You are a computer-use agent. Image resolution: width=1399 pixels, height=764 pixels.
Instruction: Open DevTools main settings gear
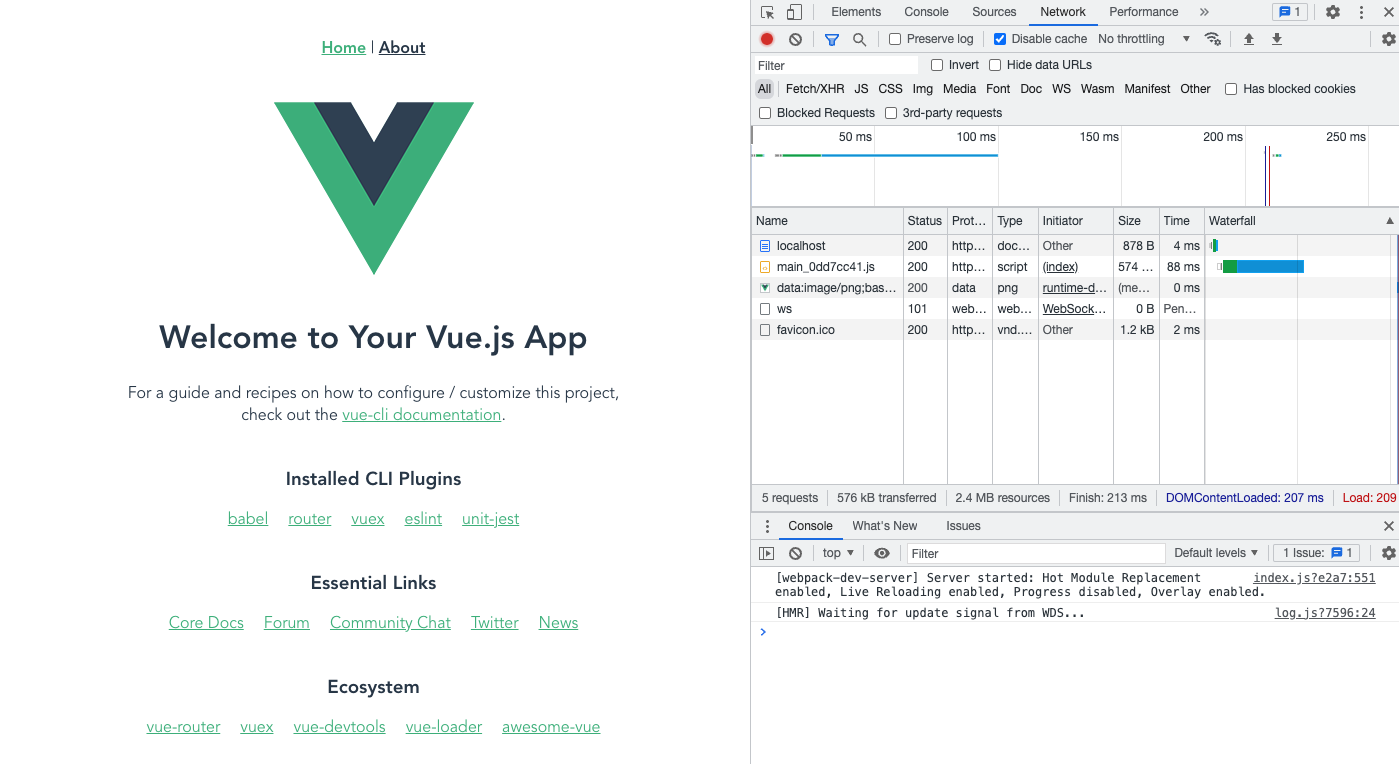point(1333,12)
